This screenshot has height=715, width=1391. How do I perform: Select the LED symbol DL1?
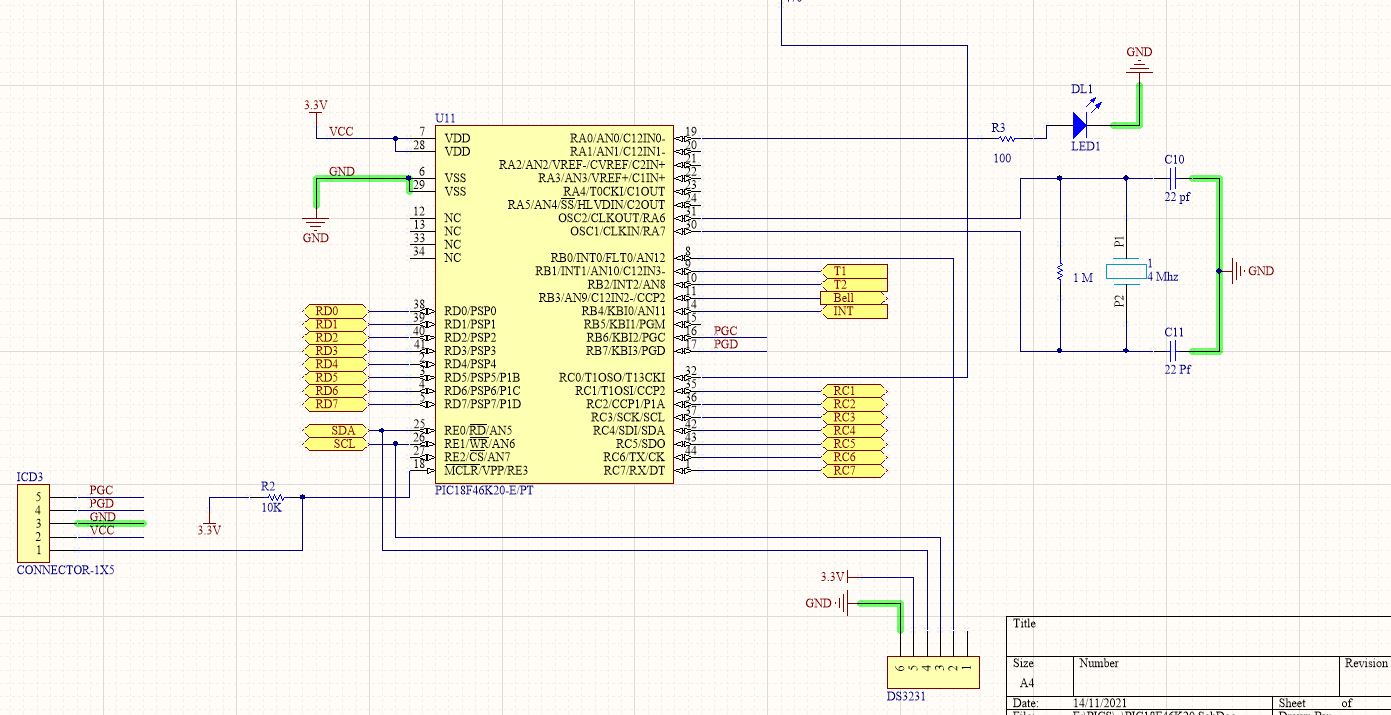click(x=1079, y=125)
